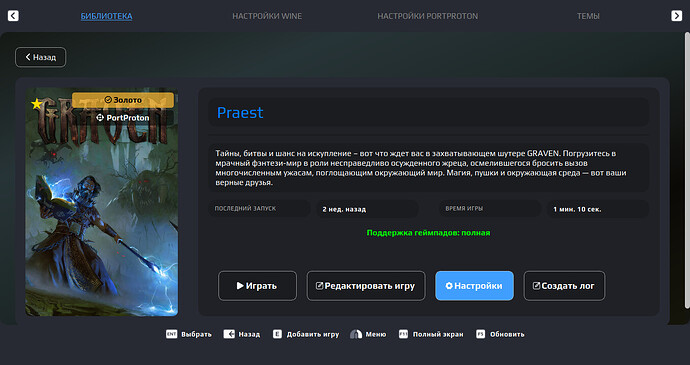Click the '1 мин. 10 сек.' playtime value

tap(577, 209)
